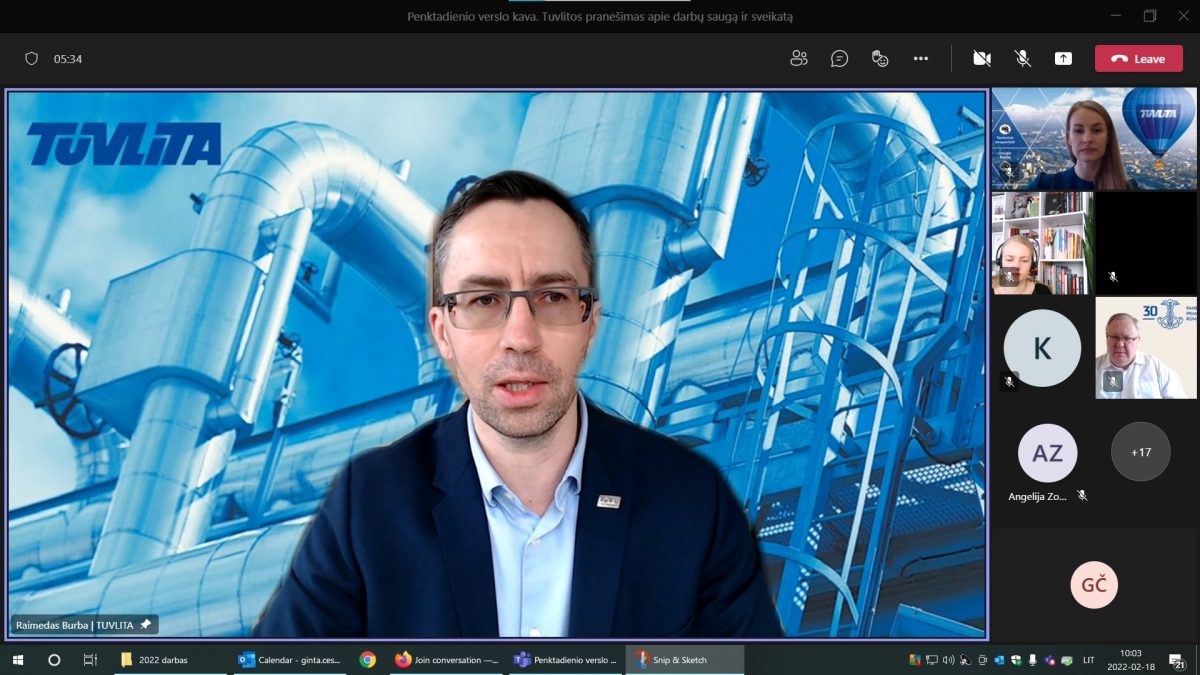Click Angelija Zo... participant name
Viewport: 1200px width, 675px height.
pos(1037,496)
